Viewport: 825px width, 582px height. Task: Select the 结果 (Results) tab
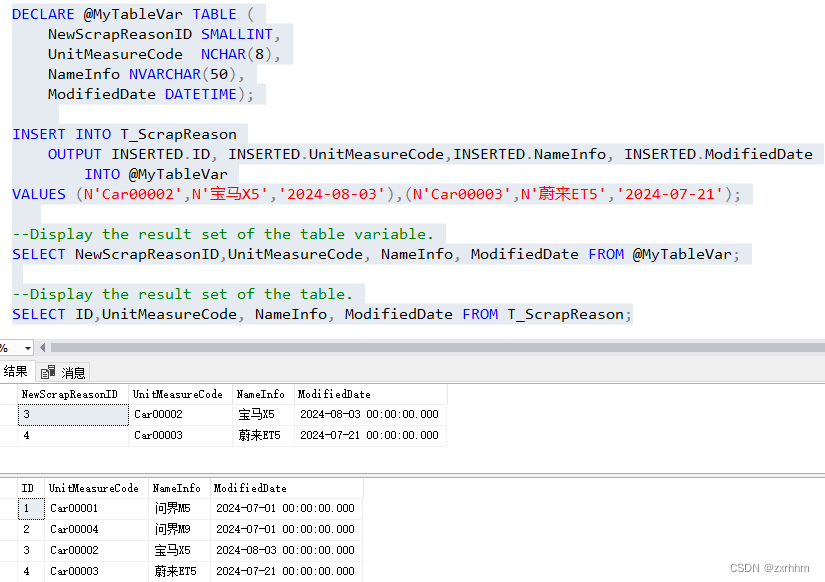[x=16, y=371]
